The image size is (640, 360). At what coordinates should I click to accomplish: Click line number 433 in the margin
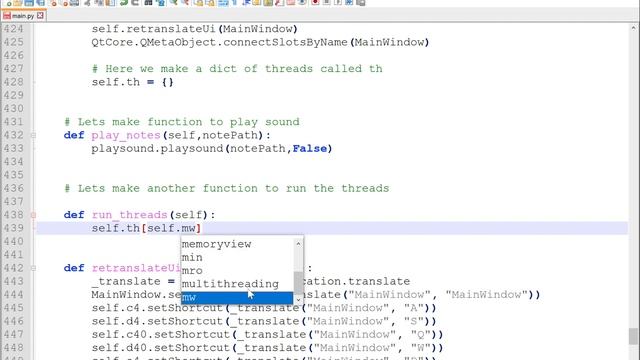point(13,149)
